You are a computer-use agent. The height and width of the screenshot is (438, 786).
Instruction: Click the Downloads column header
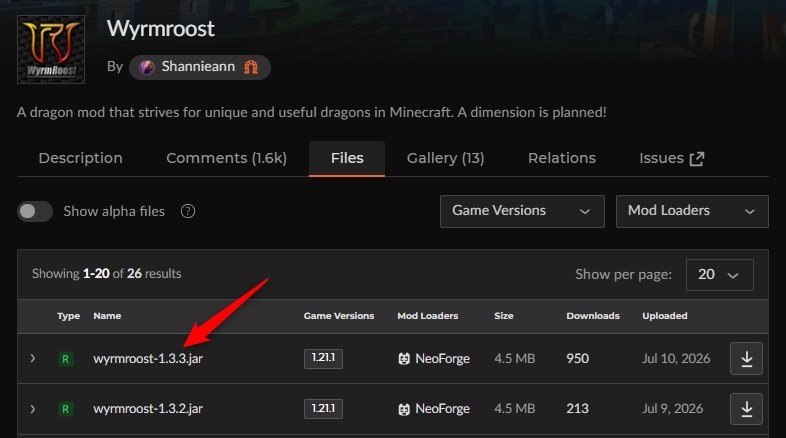point(593,316)
